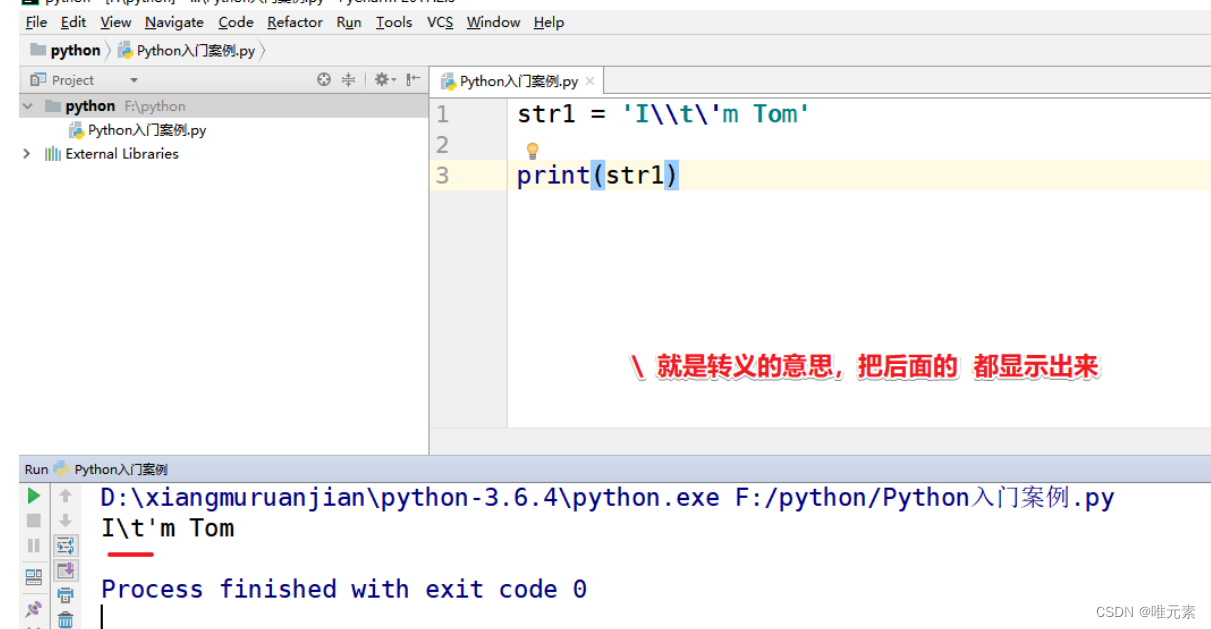
Task: Click the up-arrow stack trace icon
Action: pos(65,495)
